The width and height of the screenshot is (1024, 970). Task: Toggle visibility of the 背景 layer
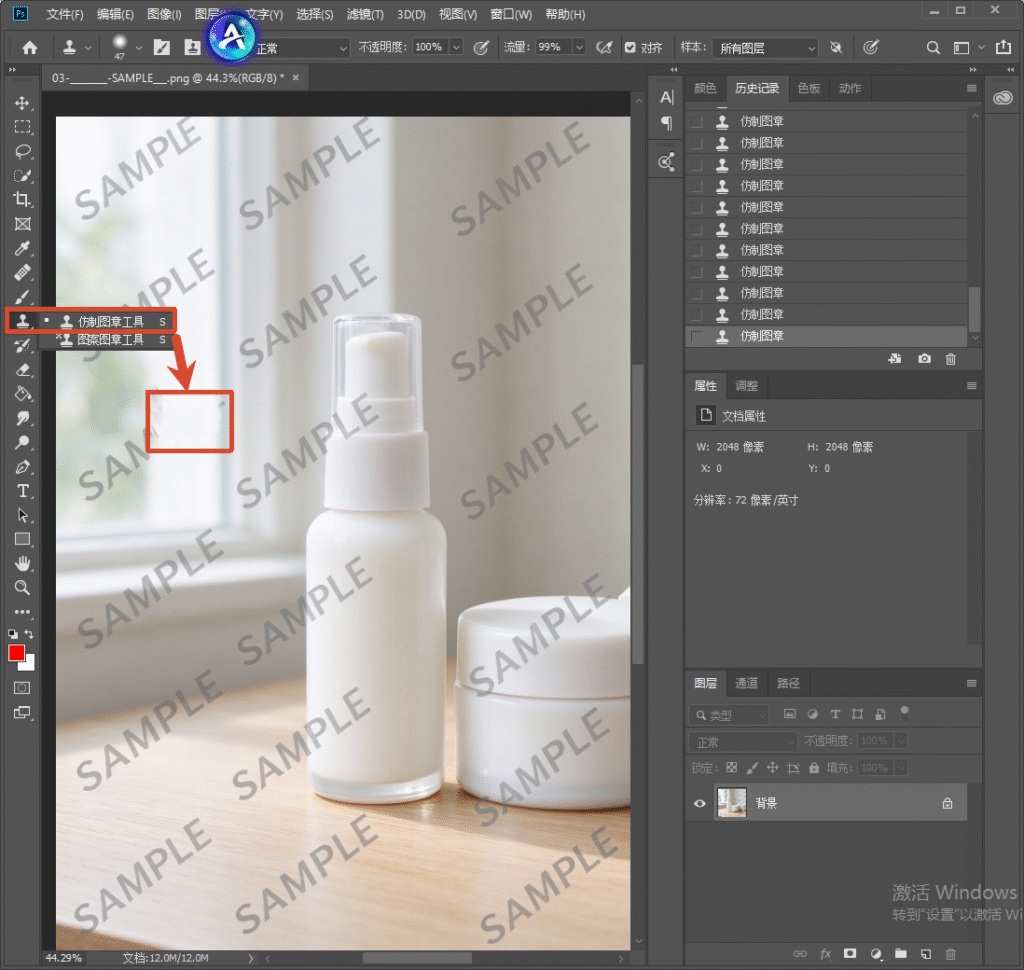699,803
